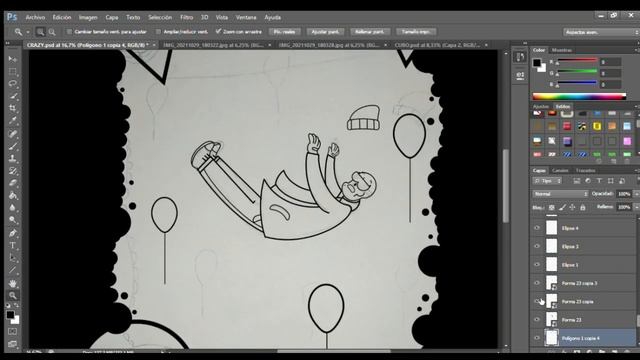The width and height of the screenshot is (640, 360).
Task: Select the Paint Bucket tool
Action: click(x=13, y=196)
